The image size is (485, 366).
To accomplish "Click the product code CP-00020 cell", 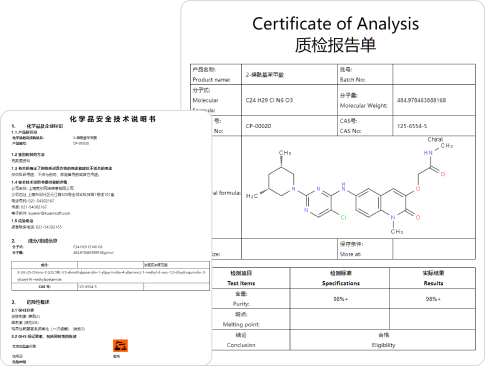I will coord(289,126).
